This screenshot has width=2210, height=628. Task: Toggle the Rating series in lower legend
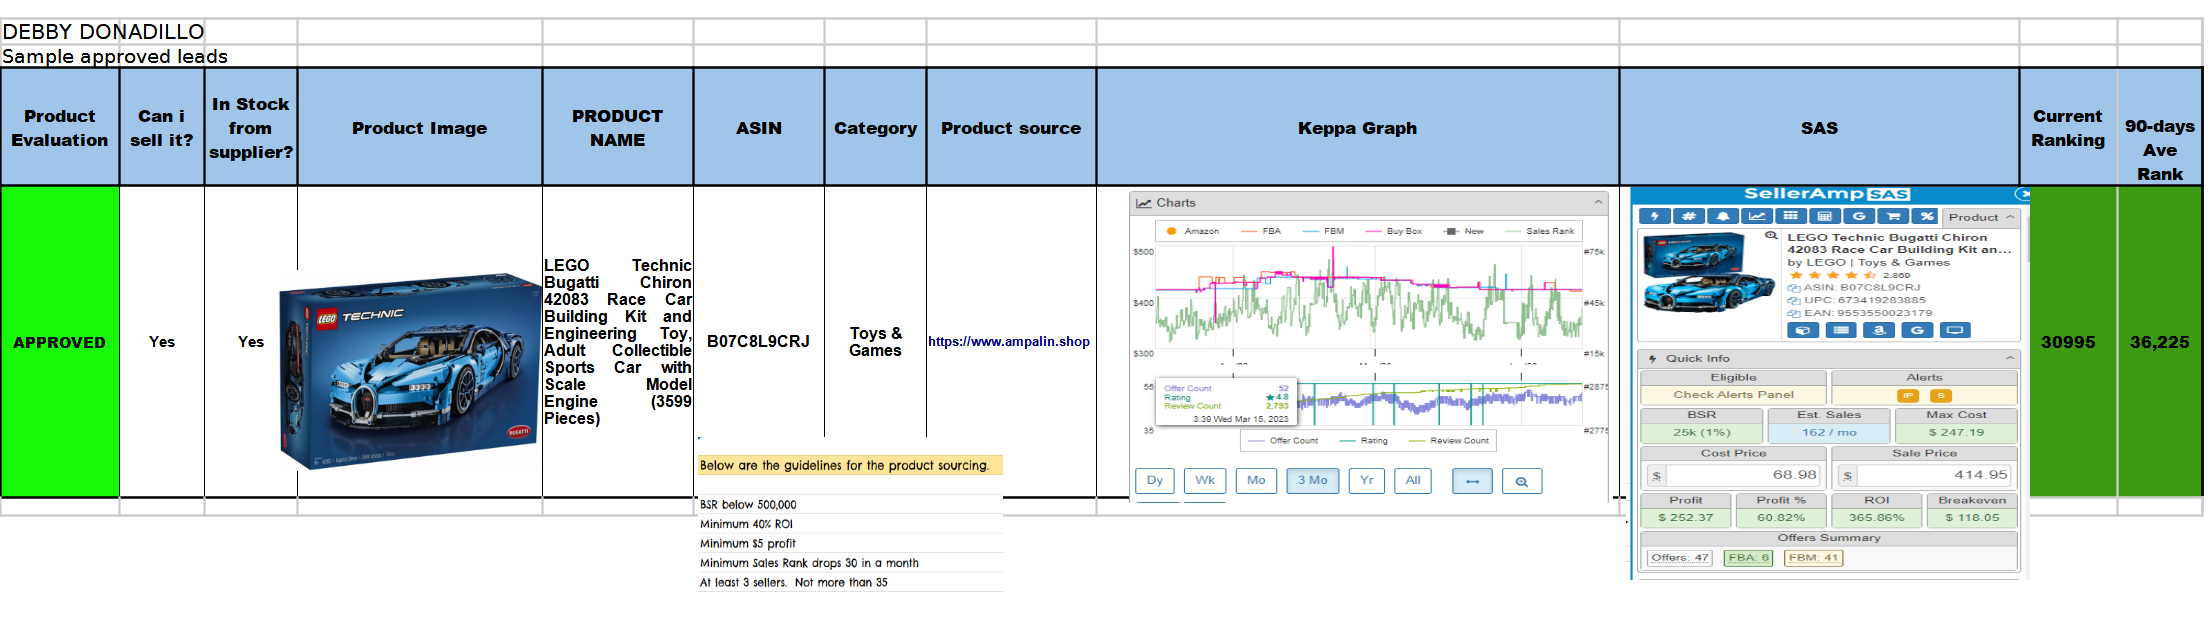pos(1364,440)
